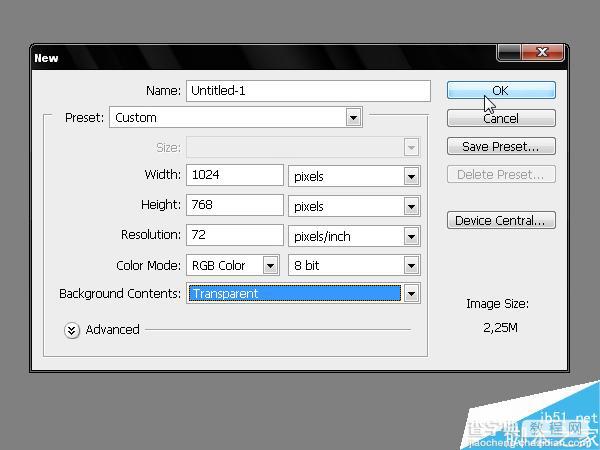The image size is (600, 450).
Task: Expand the Advanced options chevron
Action: [x=72, y=330]
